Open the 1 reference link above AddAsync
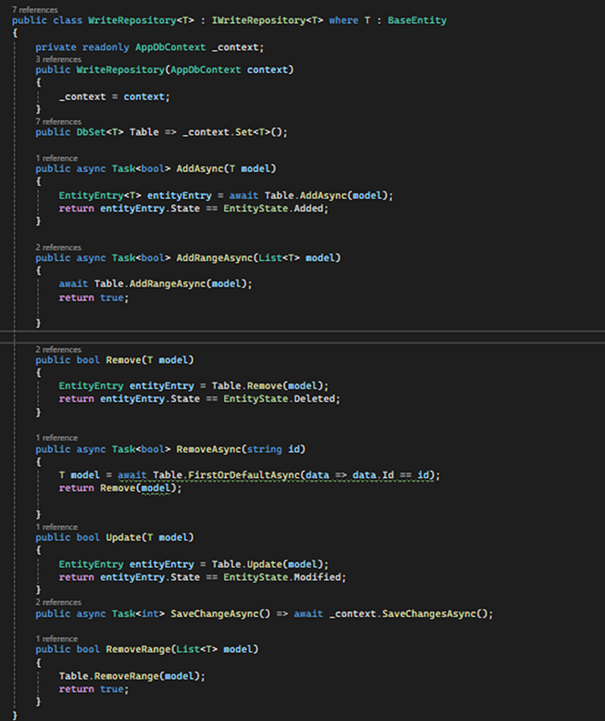 pos(57,158)
